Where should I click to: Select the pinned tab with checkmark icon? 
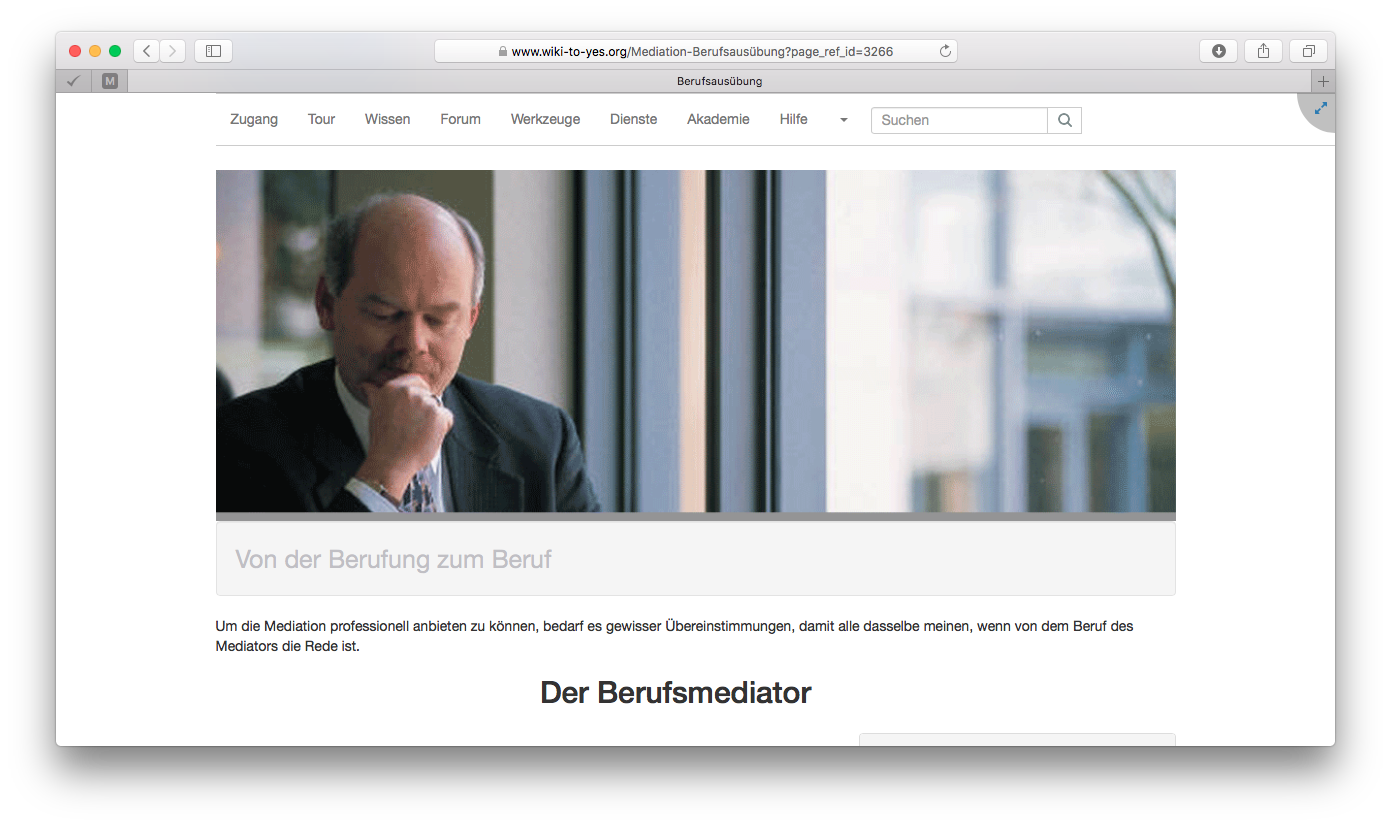[x=73, y=81]
